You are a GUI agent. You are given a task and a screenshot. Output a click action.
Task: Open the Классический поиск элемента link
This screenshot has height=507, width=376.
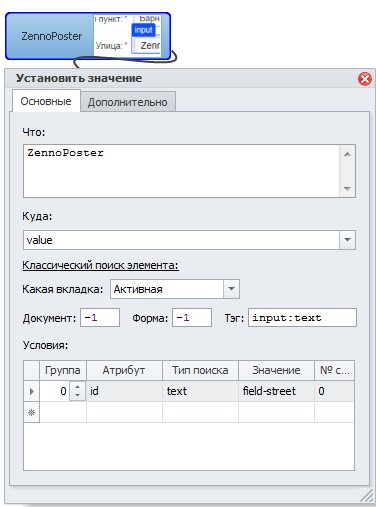click(100, 265)
